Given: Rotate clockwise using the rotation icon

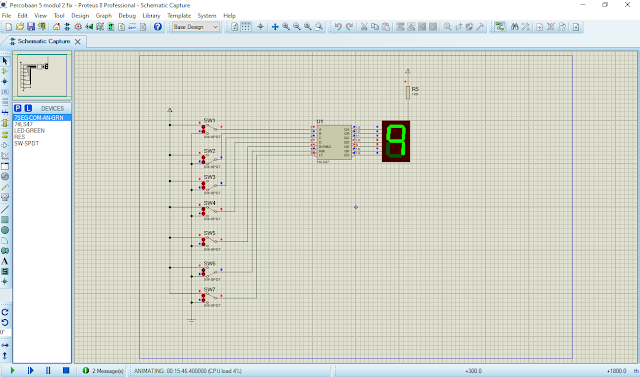Looking at the screenshot, I should [x=5, y=312].
